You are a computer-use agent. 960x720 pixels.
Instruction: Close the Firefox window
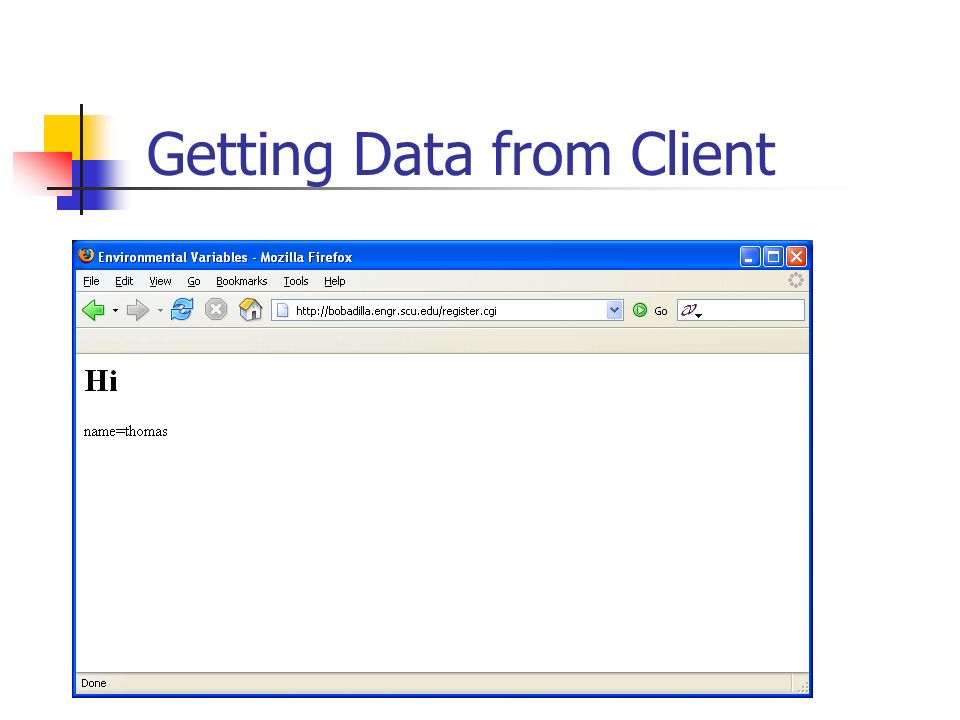(x=796, y=257)
